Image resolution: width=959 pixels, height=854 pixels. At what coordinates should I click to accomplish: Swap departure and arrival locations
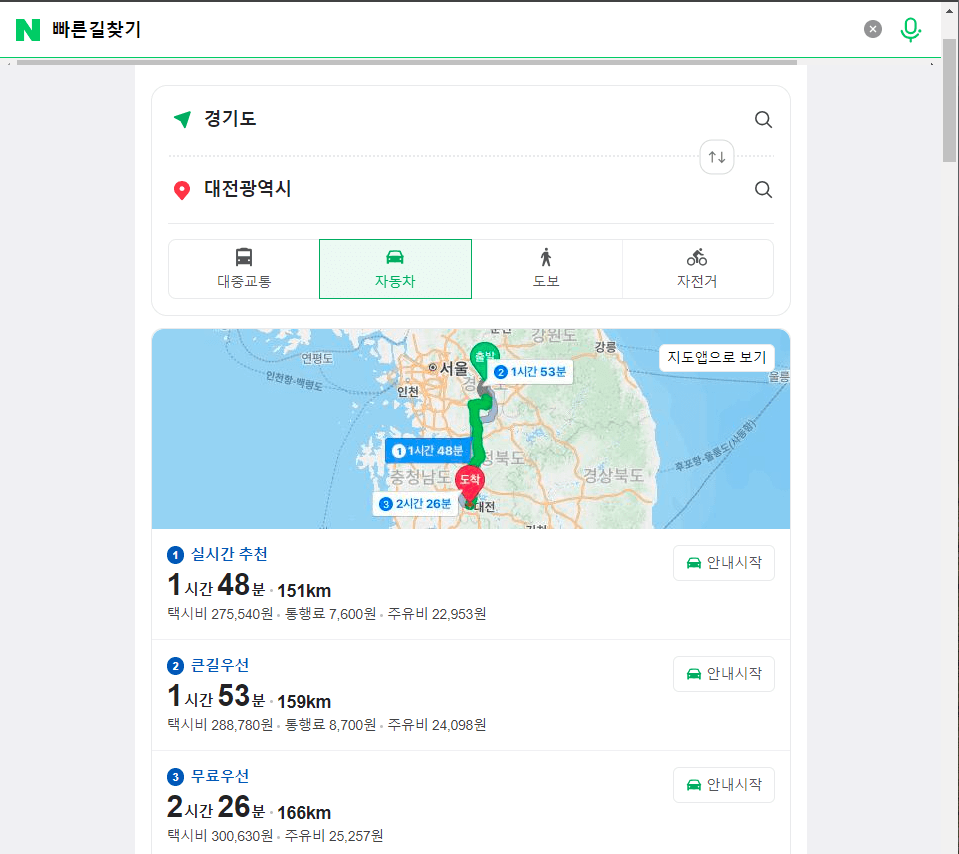pyautogui.click(x=716, y=157)
